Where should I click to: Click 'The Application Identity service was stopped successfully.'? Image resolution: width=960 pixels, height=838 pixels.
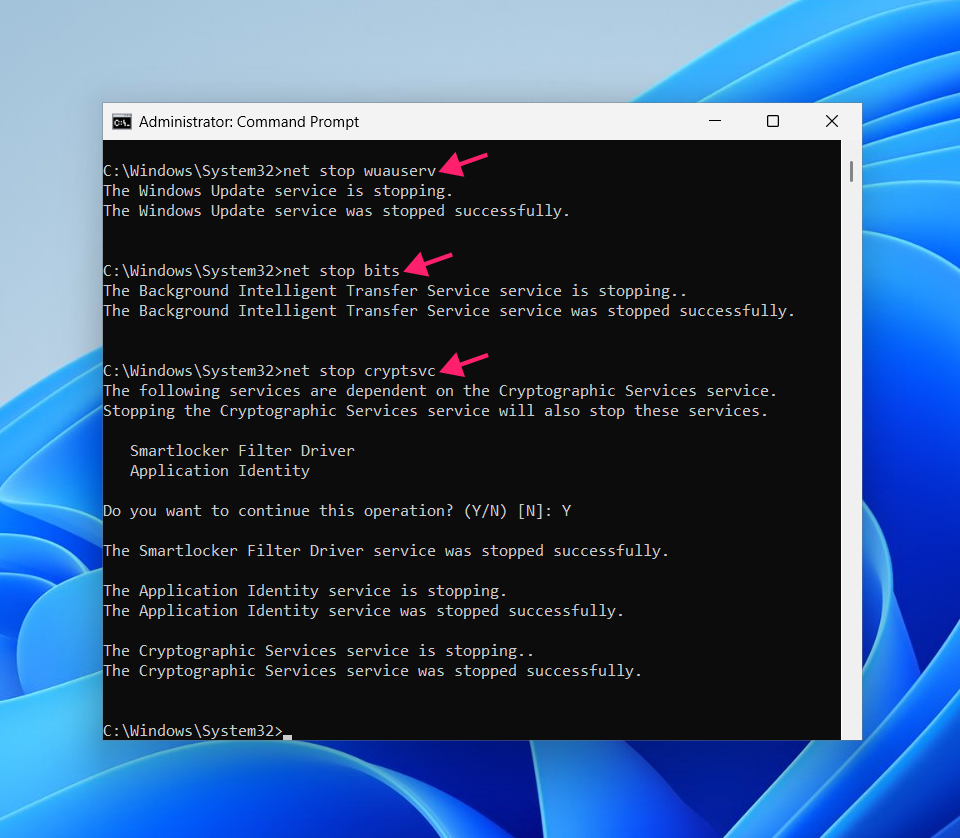click(363, 611)
